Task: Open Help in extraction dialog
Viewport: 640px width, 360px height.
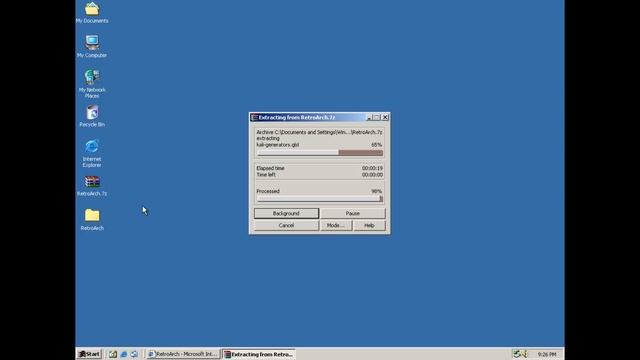Action: tap(369, 225)
